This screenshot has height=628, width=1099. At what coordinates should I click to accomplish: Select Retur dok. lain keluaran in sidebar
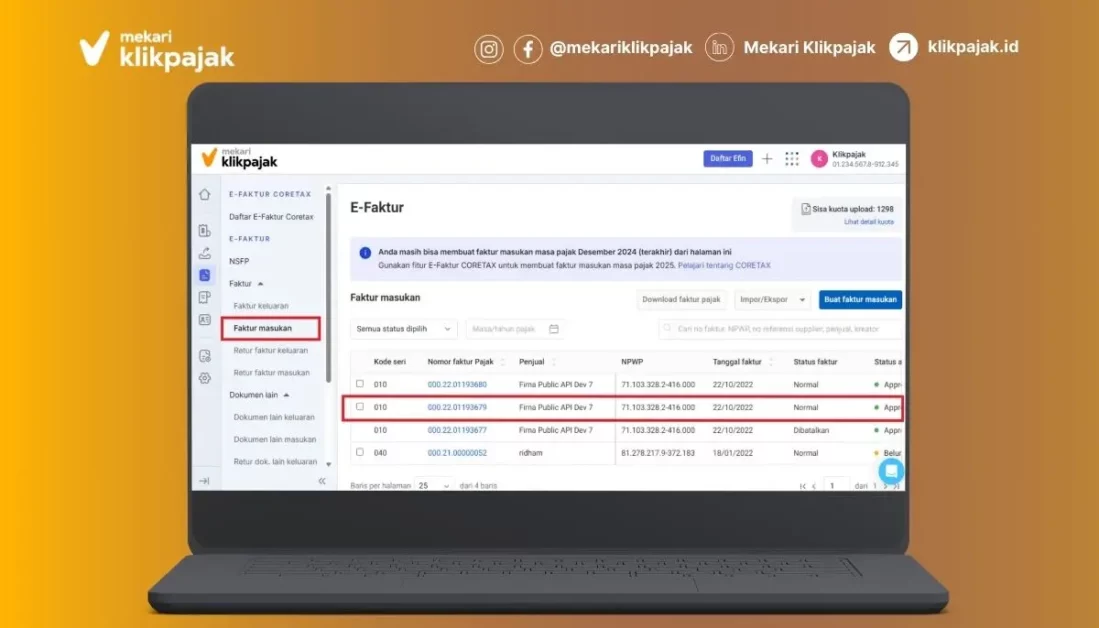(x=275, y=462)
